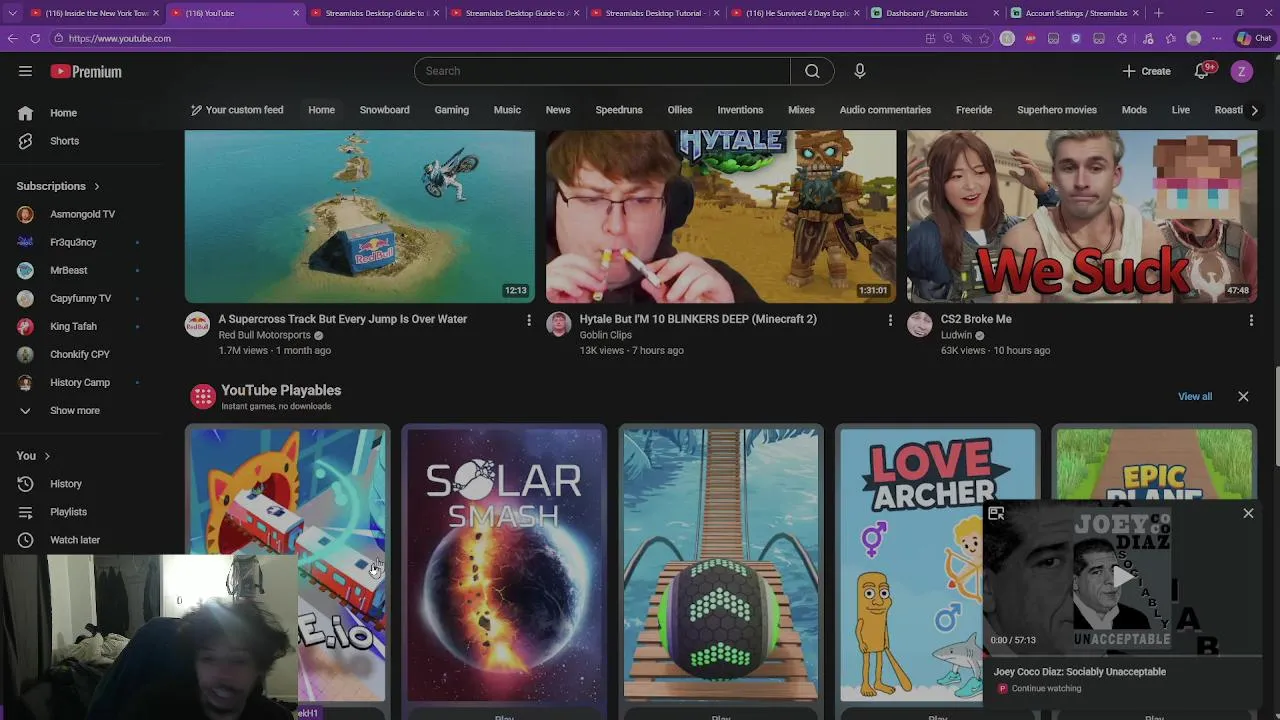Dismiss the YouTube Playables shelf
Viewport: 1280px width, 720px height.
tap(1243, 397)
